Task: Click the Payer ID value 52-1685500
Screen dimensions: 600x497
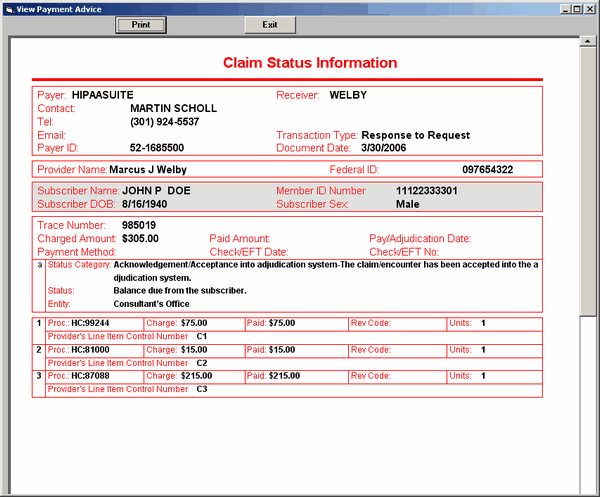Action: [157, 148]
